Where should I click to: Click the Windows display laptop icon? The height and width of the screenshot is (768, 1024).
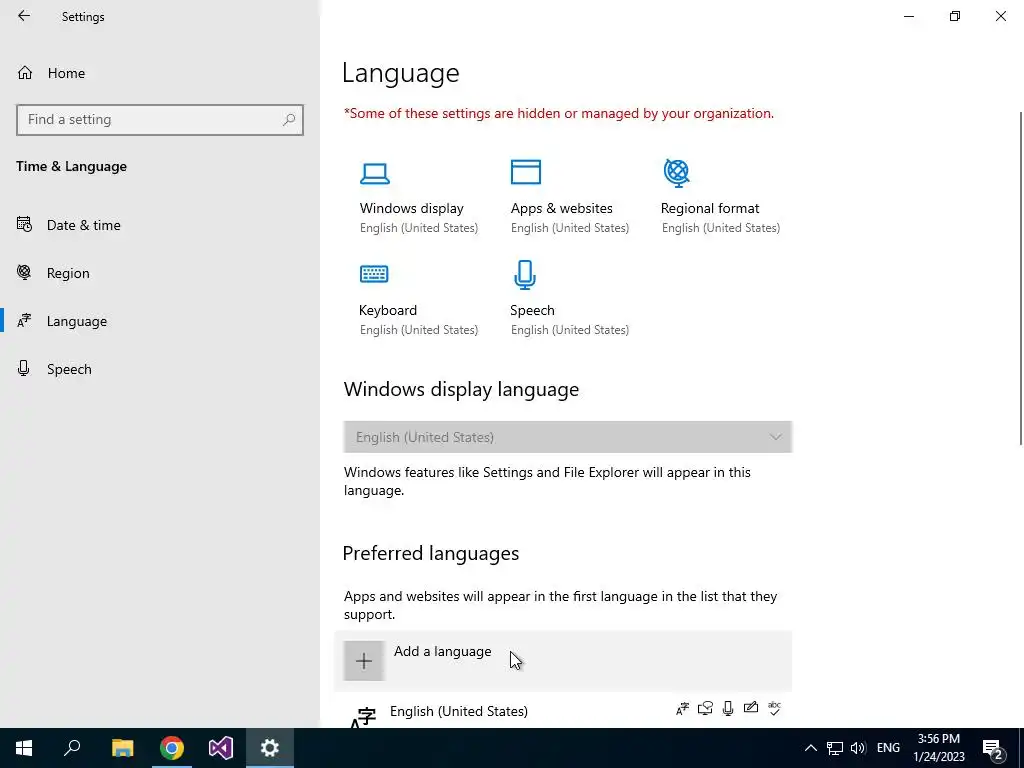375,173
